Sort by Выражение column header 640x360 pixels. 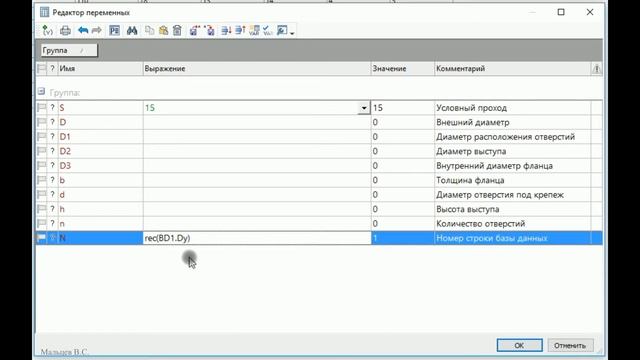click(x=257, y=69)
